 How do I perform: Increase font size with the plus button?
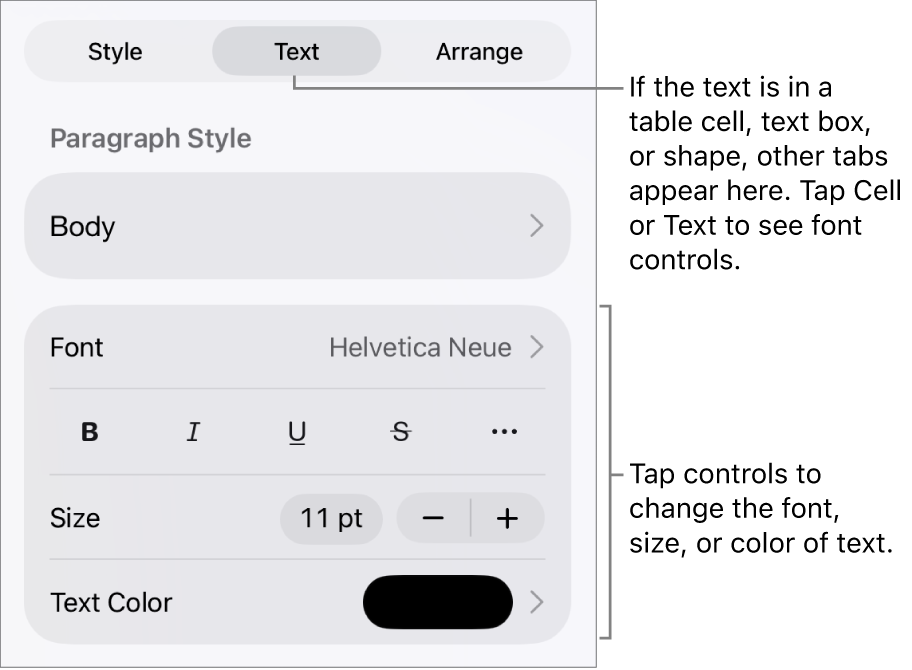point(508,518)
